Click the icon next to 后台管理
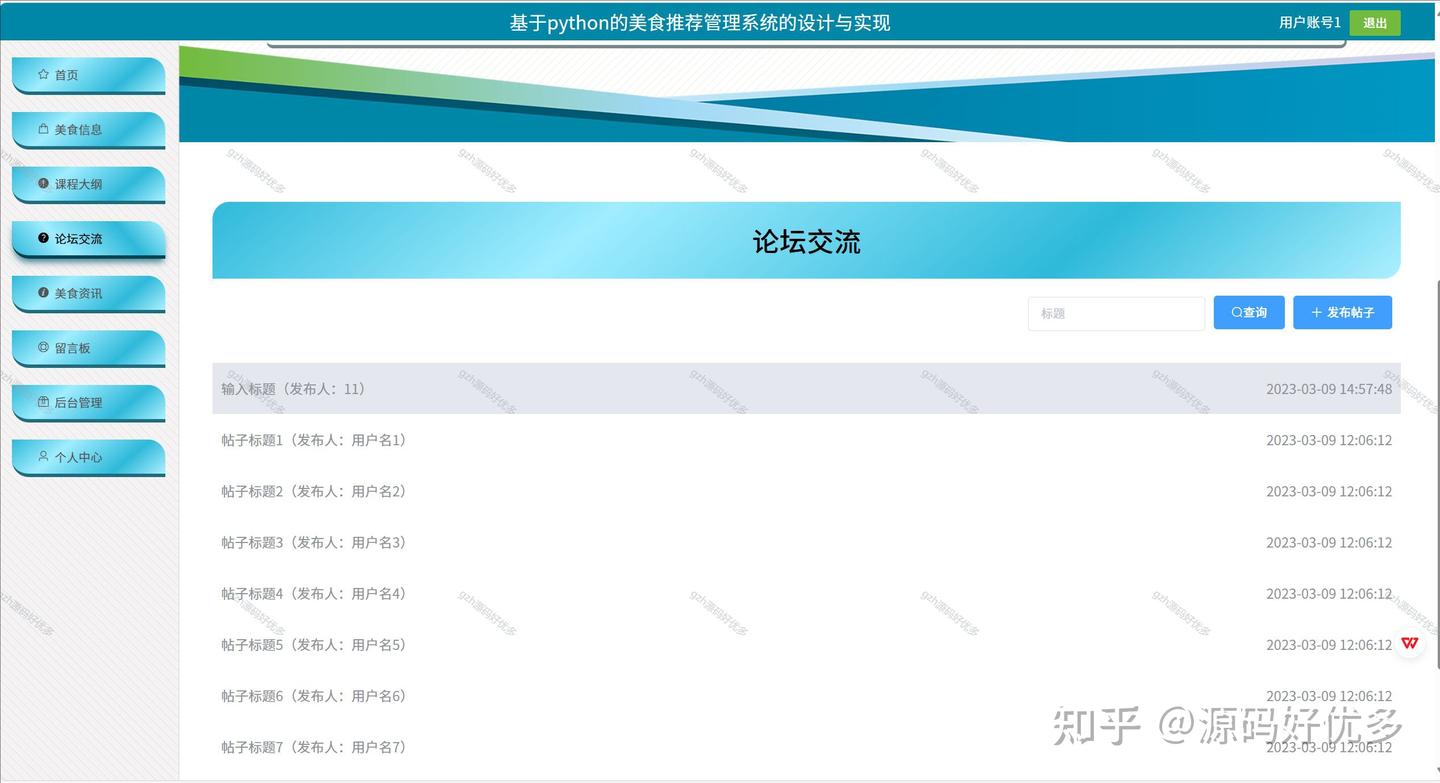 click(x=42, y=402)
